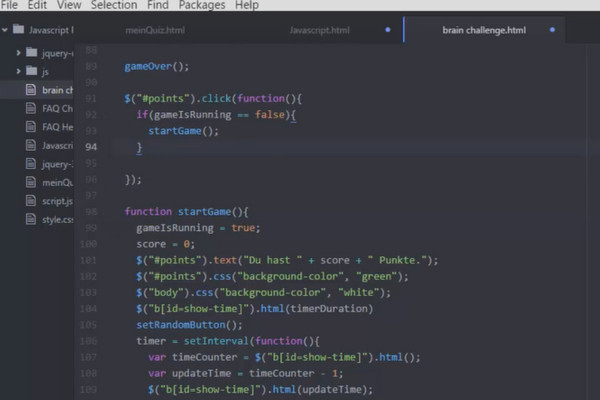Click 'function startGame(){' declaration
This screenshot has height=400, width=600.
click(x=186, y=212)
